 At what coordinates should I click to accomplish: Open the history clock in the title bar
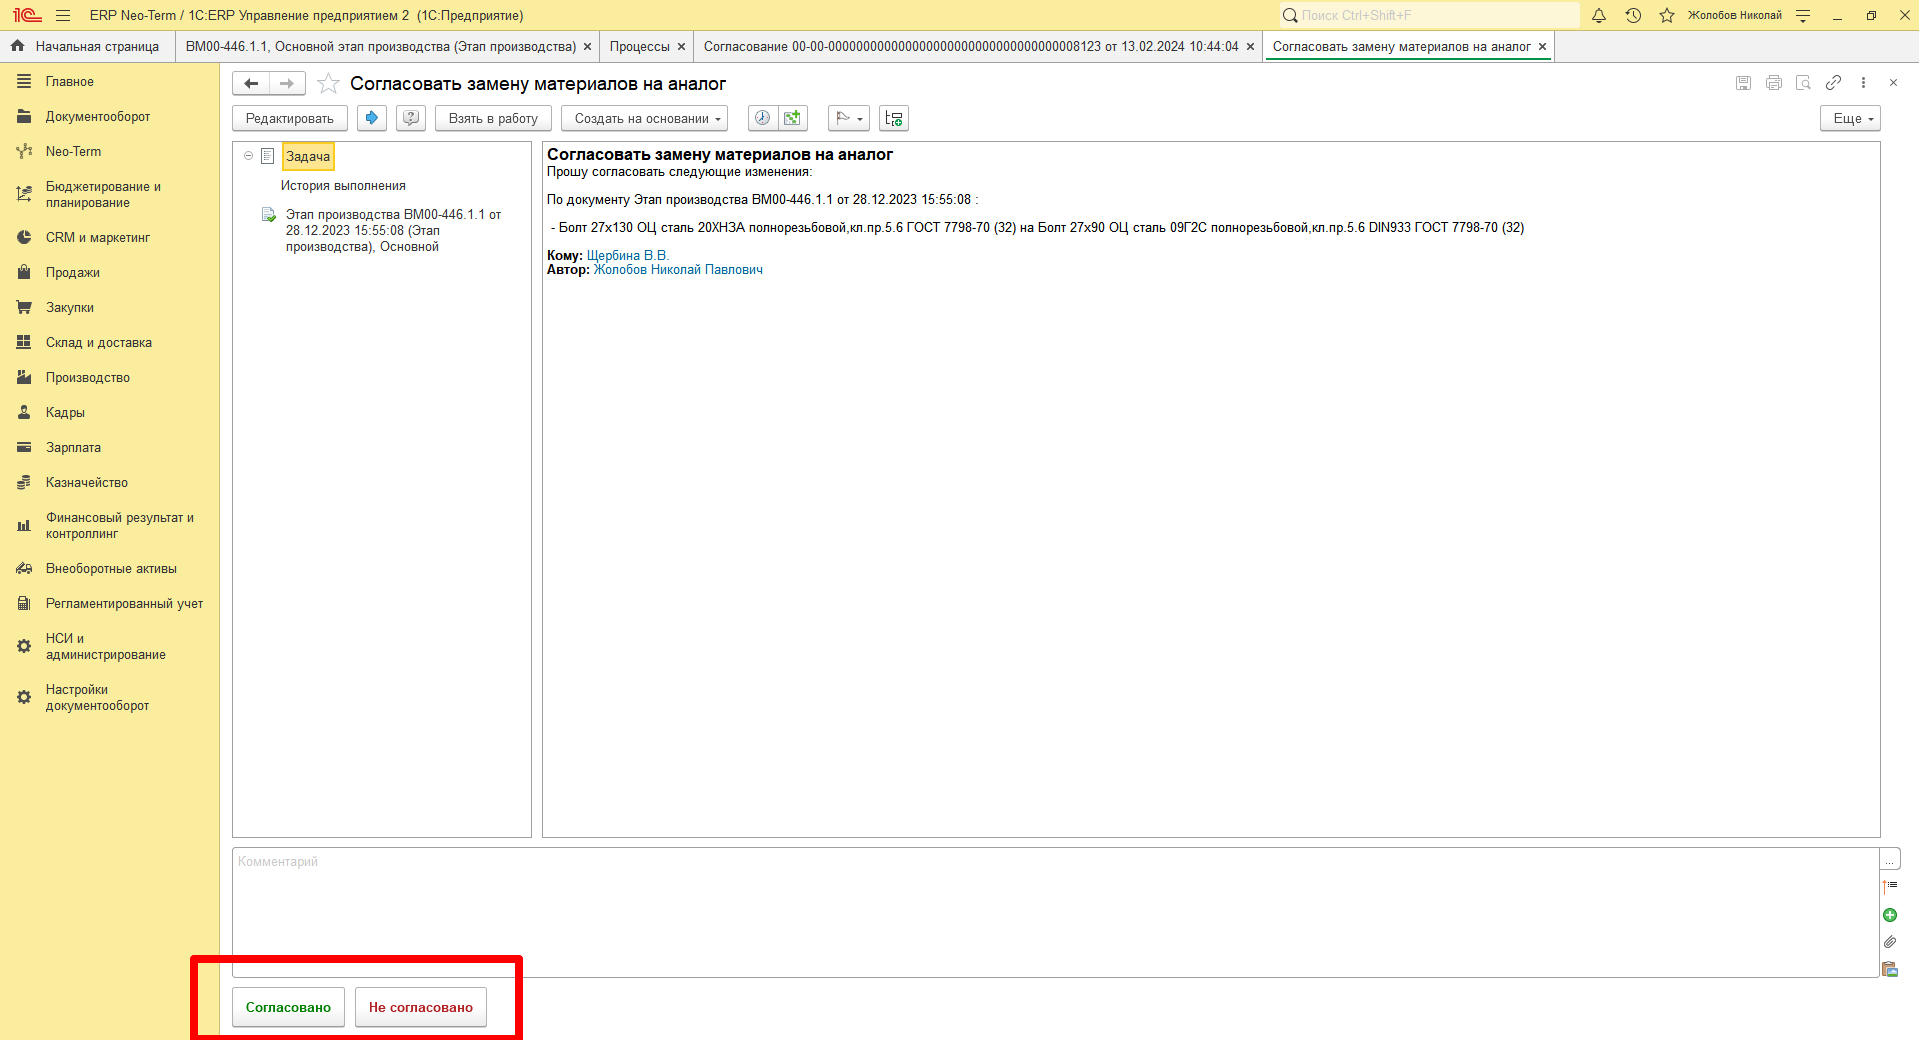[x=1633, y=15]
